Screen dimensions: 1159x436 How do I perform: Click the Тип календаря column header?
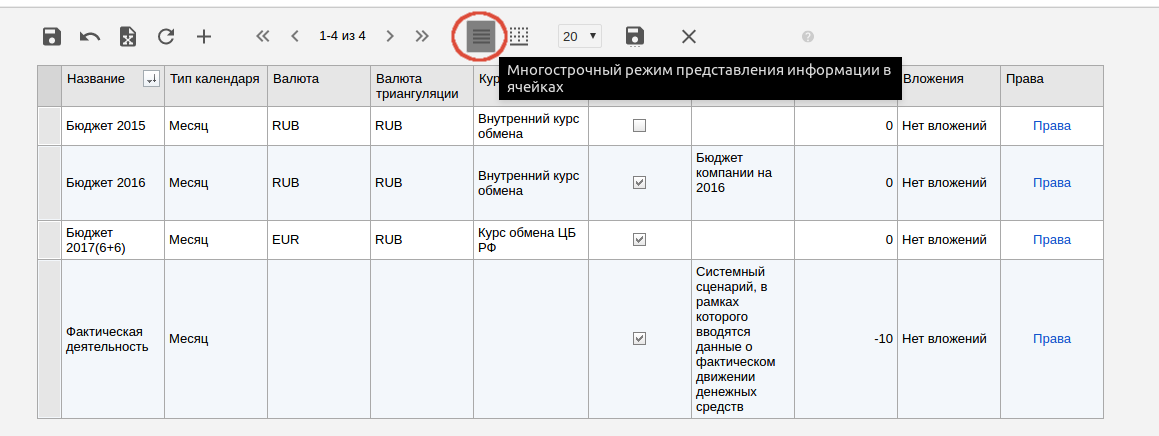(x=216, y=86)
